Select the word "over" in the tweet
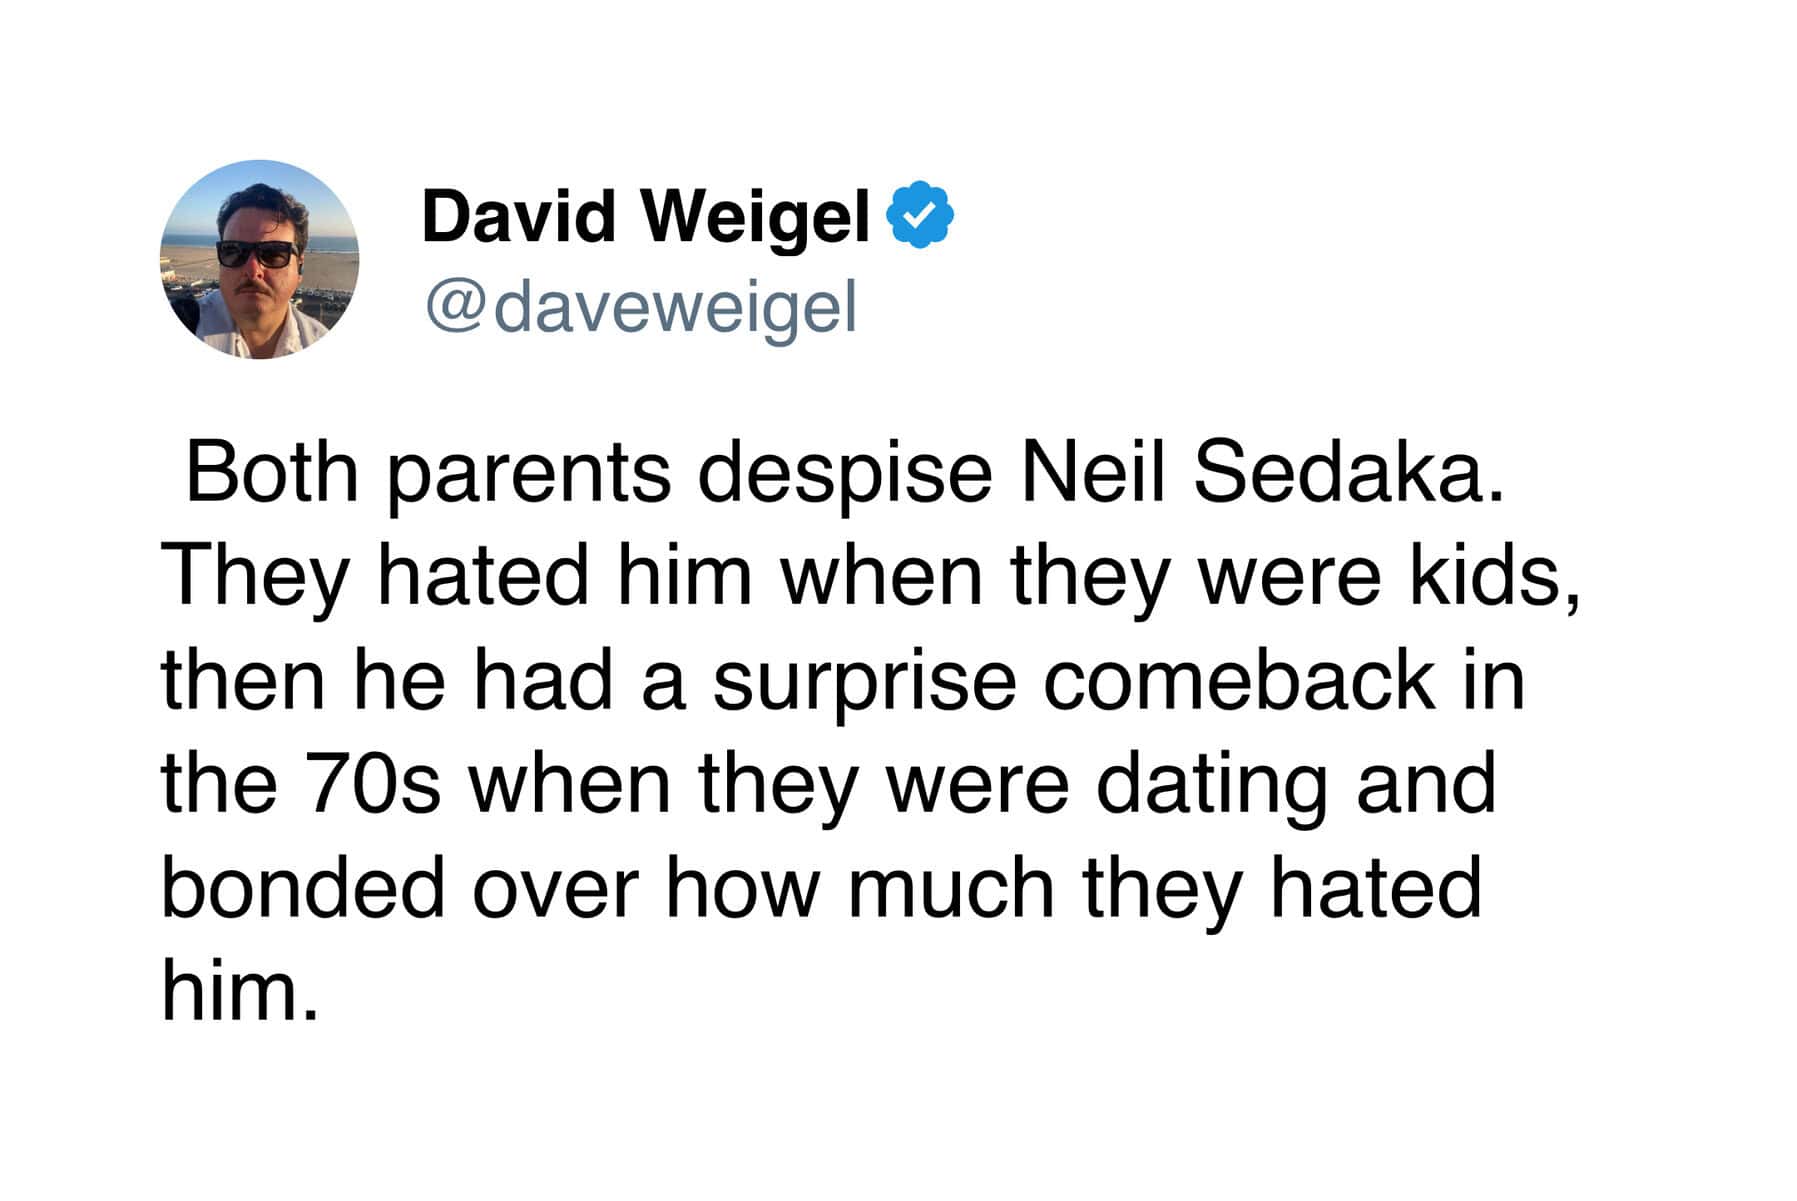Screen dimensions: 1797x1201 click(x=555, y=889)
